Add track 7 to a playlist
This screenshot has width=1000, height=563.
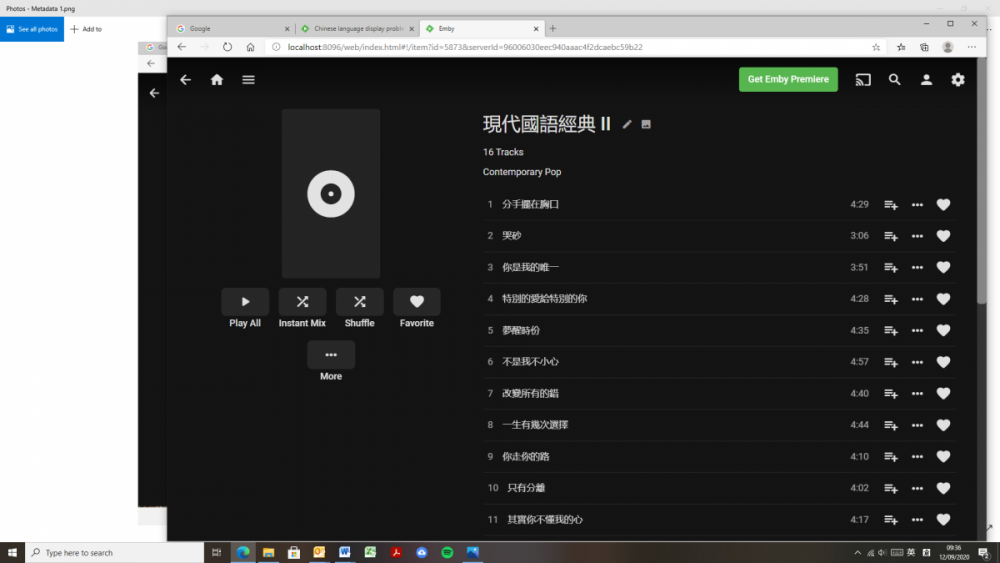891,393
